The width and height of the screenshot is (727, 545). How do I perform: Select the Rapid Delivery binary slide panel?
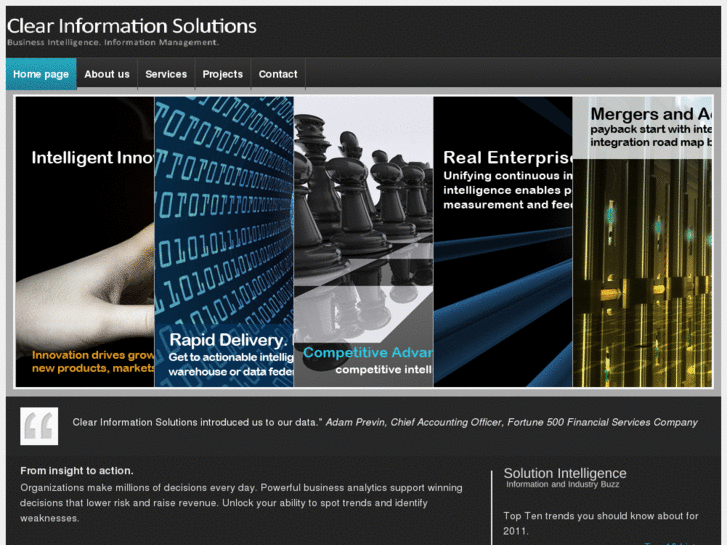[x=224, y=242]
